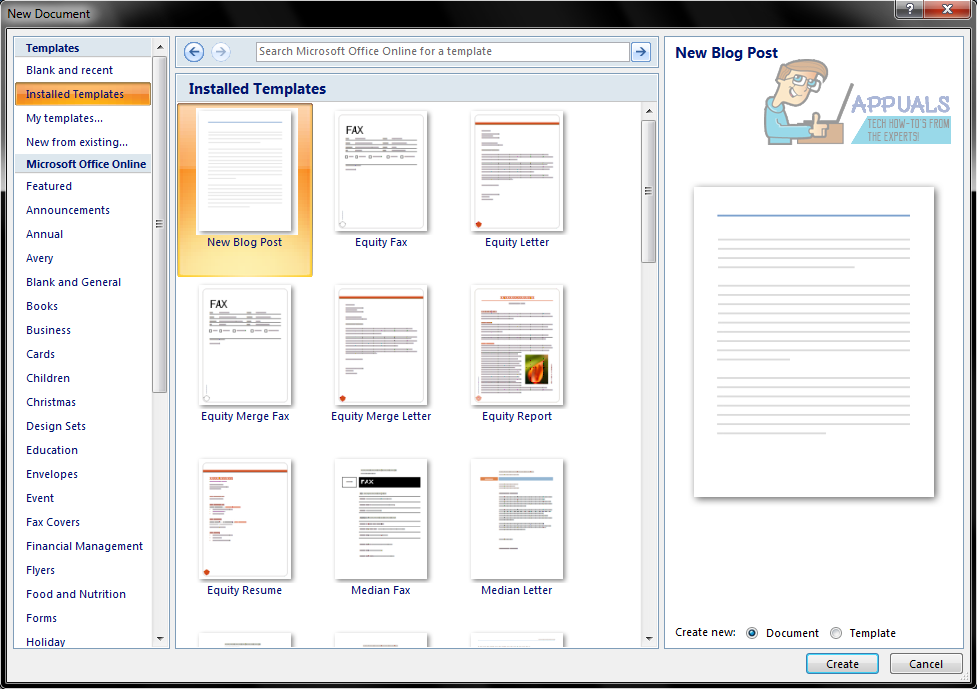Go back with the left arrow icon
Viewport: 977px width, 689px height.
(194, 52)
